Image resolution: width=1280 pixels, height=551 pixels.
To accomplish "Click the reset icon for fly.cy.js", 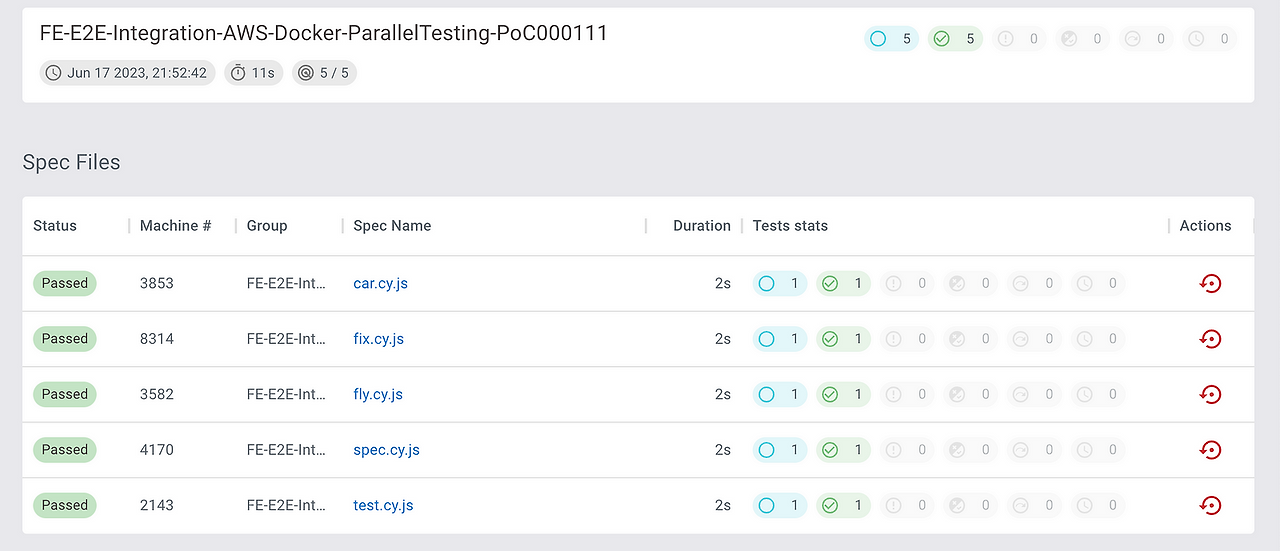I will [x=1210, y=395].
